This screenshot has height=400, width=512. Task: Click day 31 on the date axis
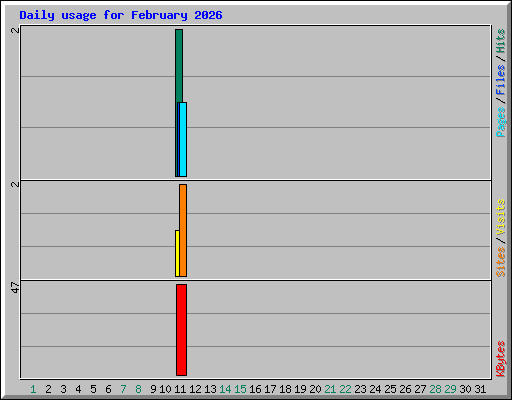pyautogui.click(x=480, y=389)
